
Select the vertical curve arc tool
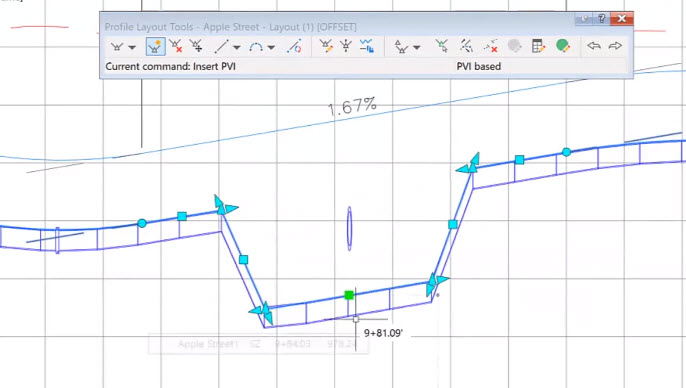click(x=256, y=46)
